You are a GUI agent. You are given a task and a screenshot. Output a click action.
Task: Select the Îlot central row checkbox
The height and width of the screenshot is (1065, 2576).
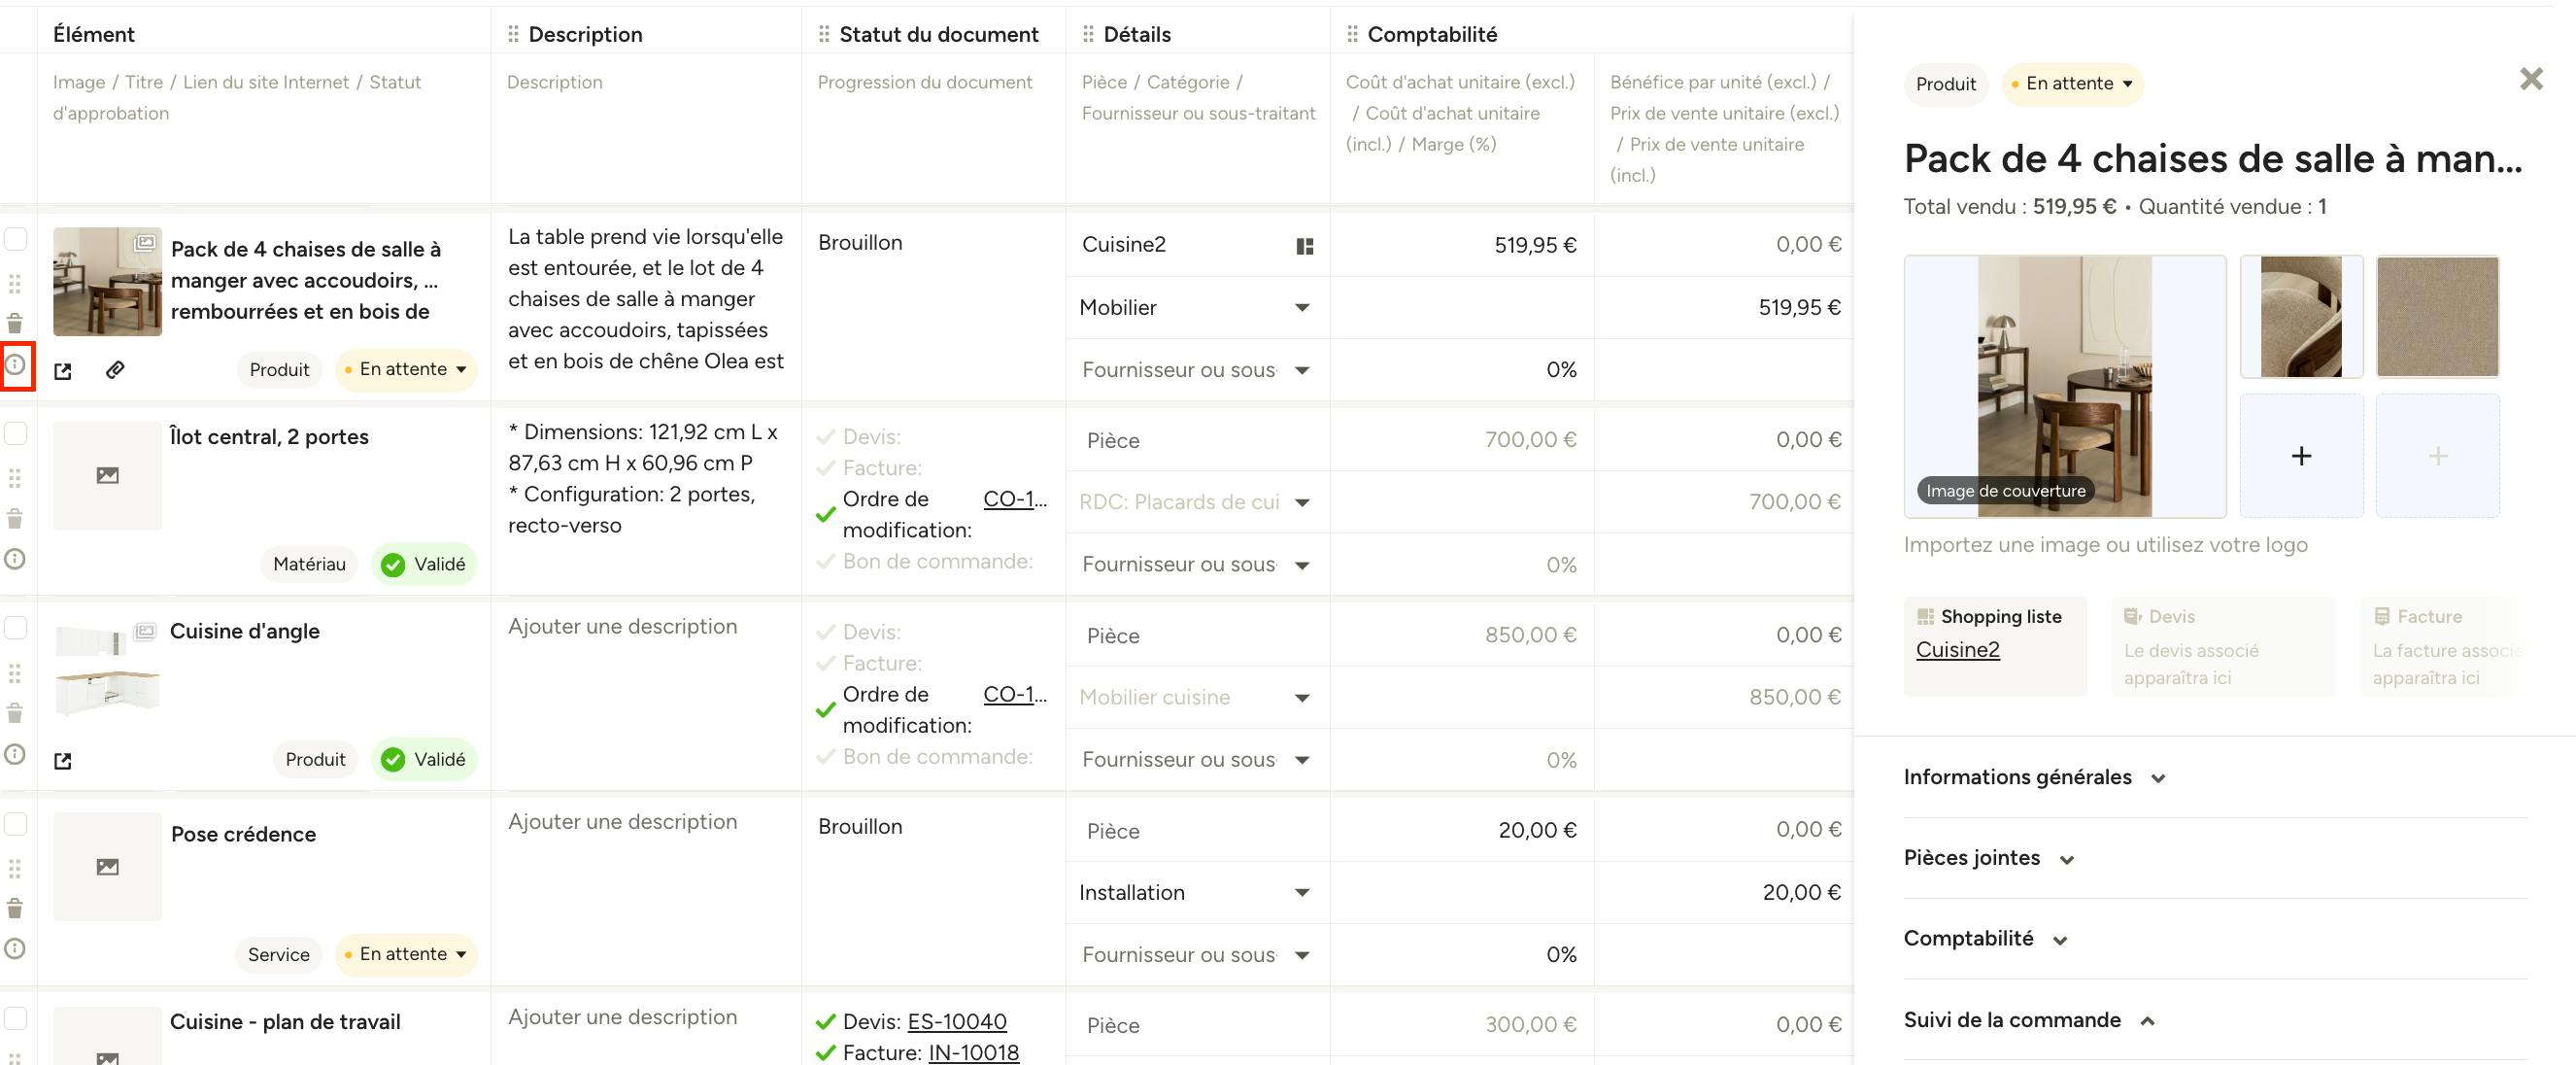tap(16, 433)
